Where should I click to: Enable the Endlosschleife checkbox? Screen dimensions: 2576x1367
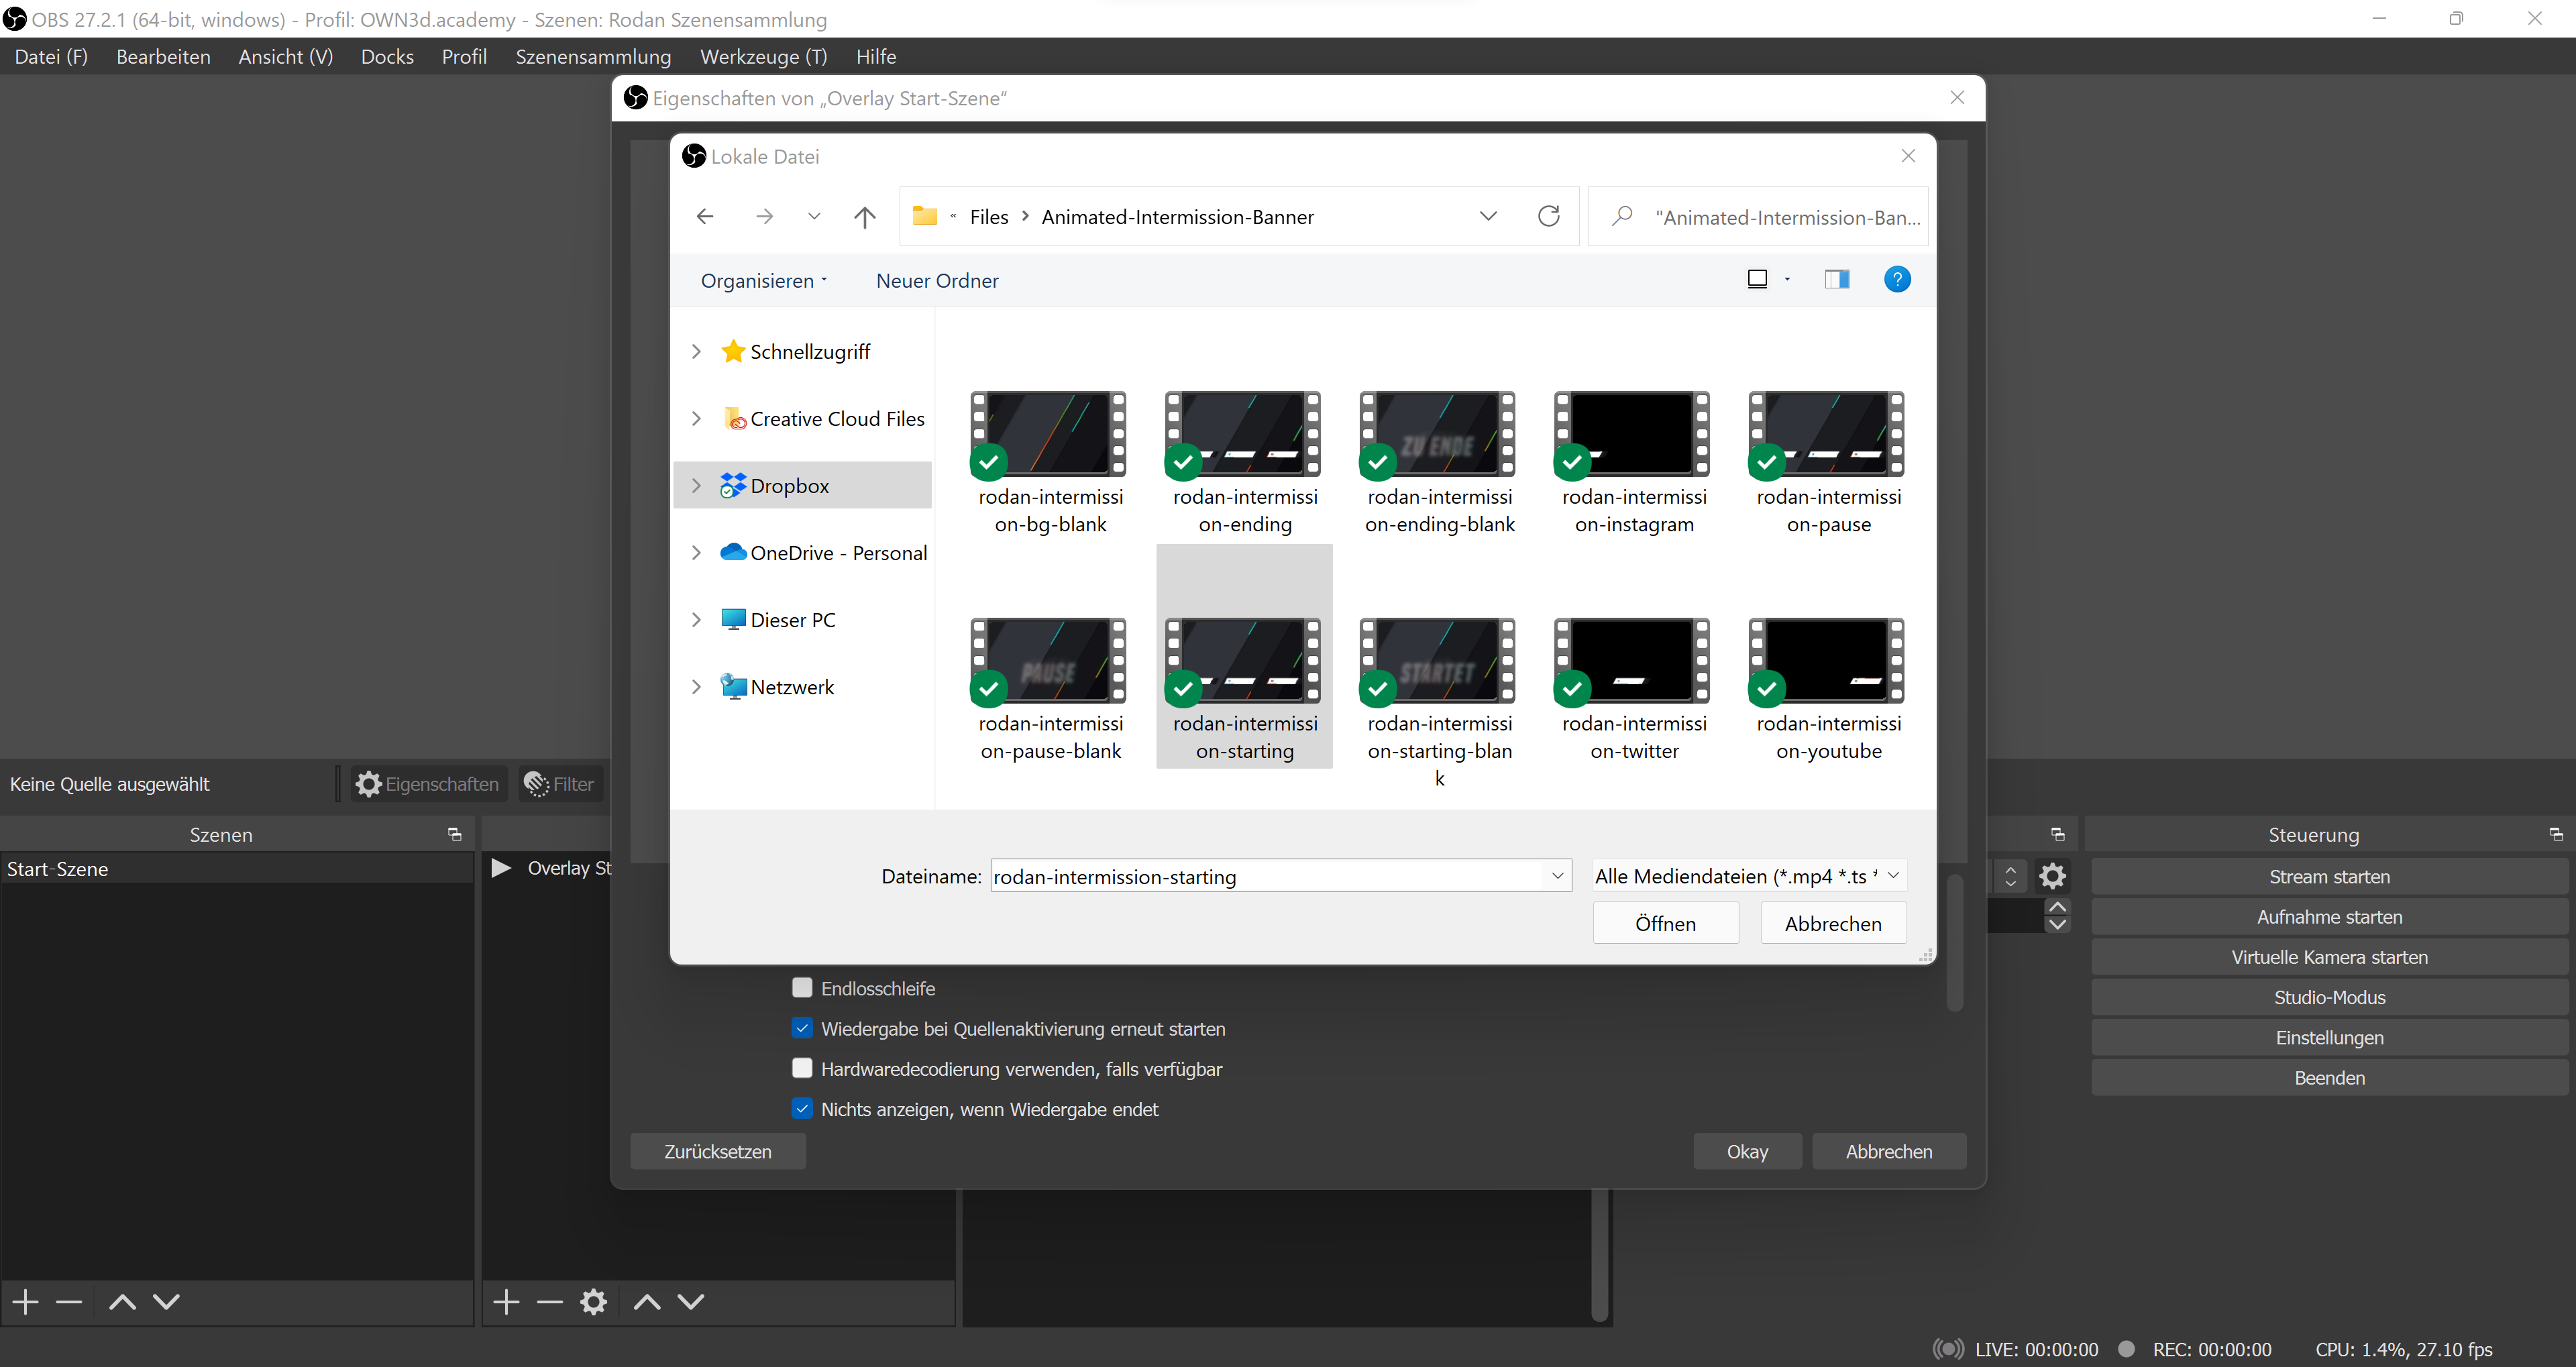pyautogui.click(x=802, y=988)
